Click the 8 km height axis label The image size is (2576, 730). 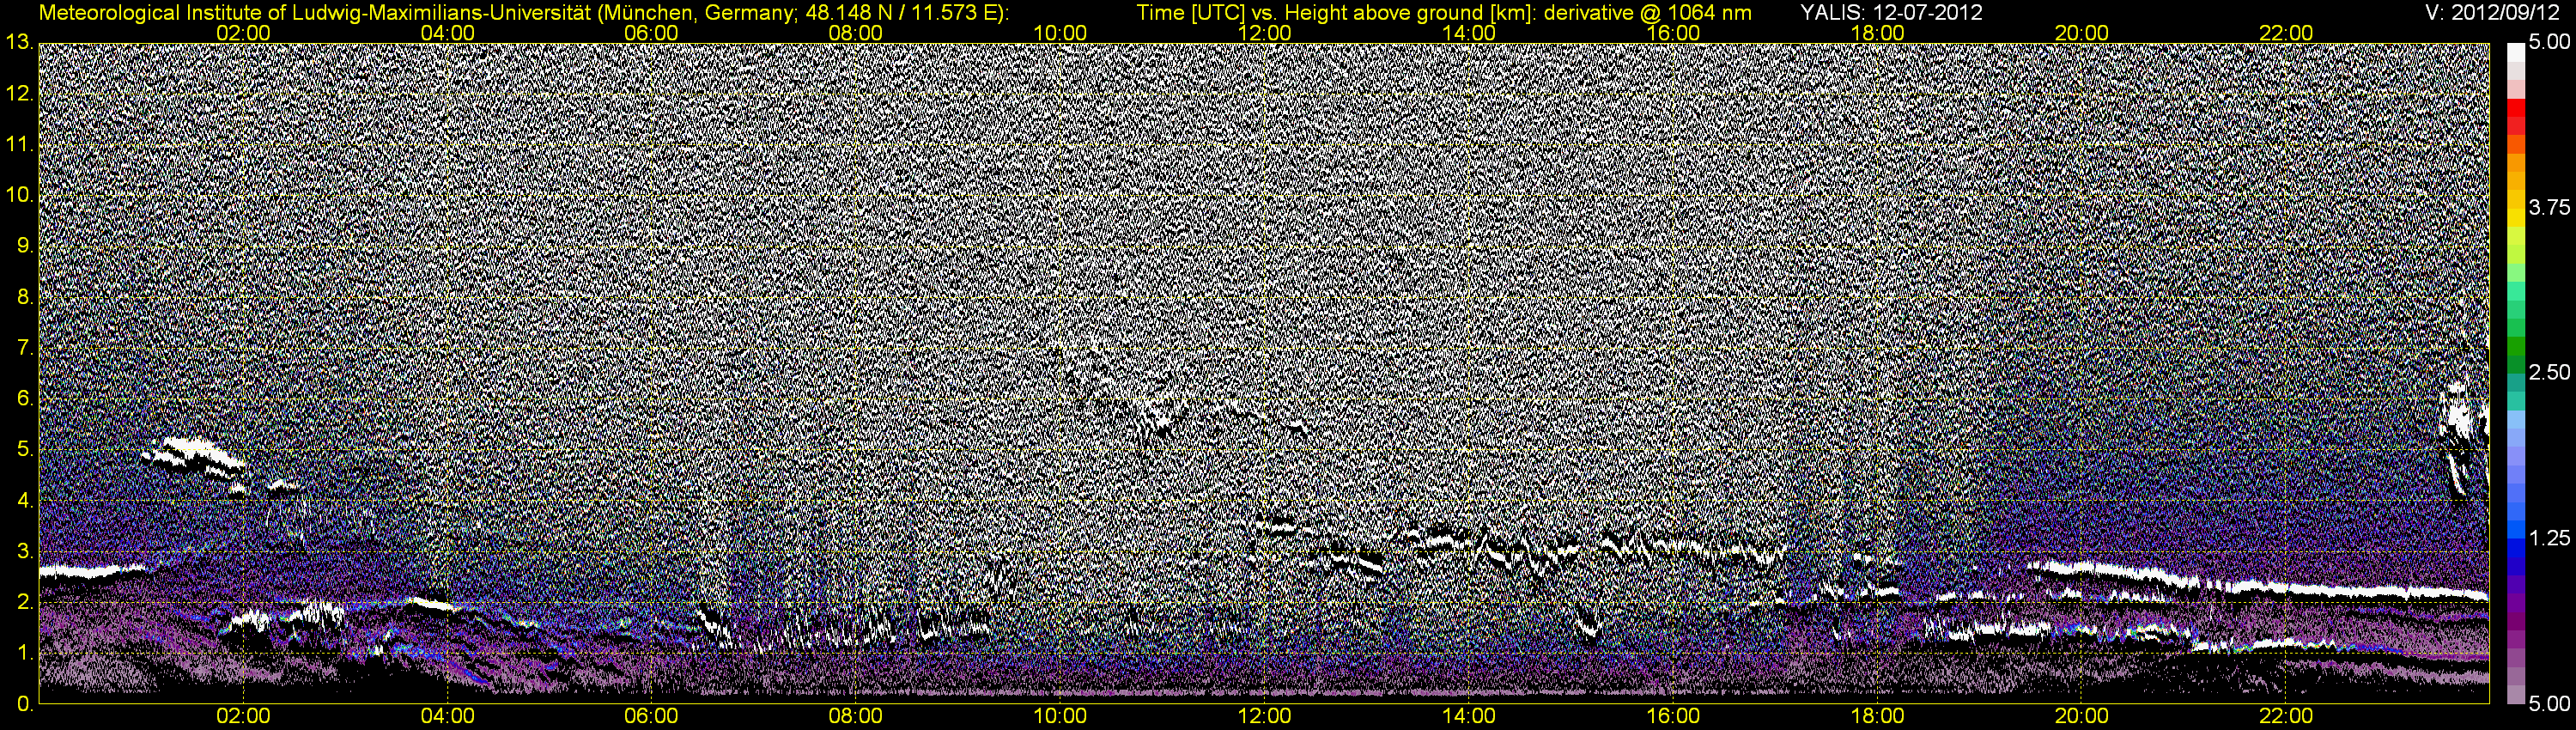coord(25,297)
